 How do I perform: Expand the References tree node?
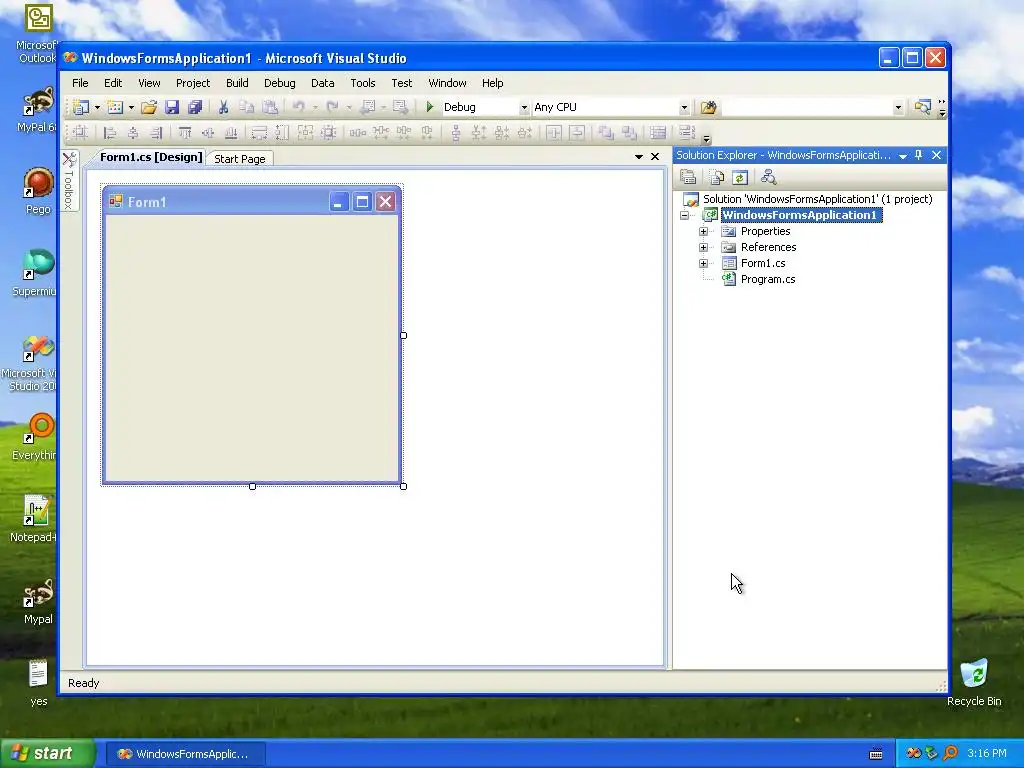703,248
